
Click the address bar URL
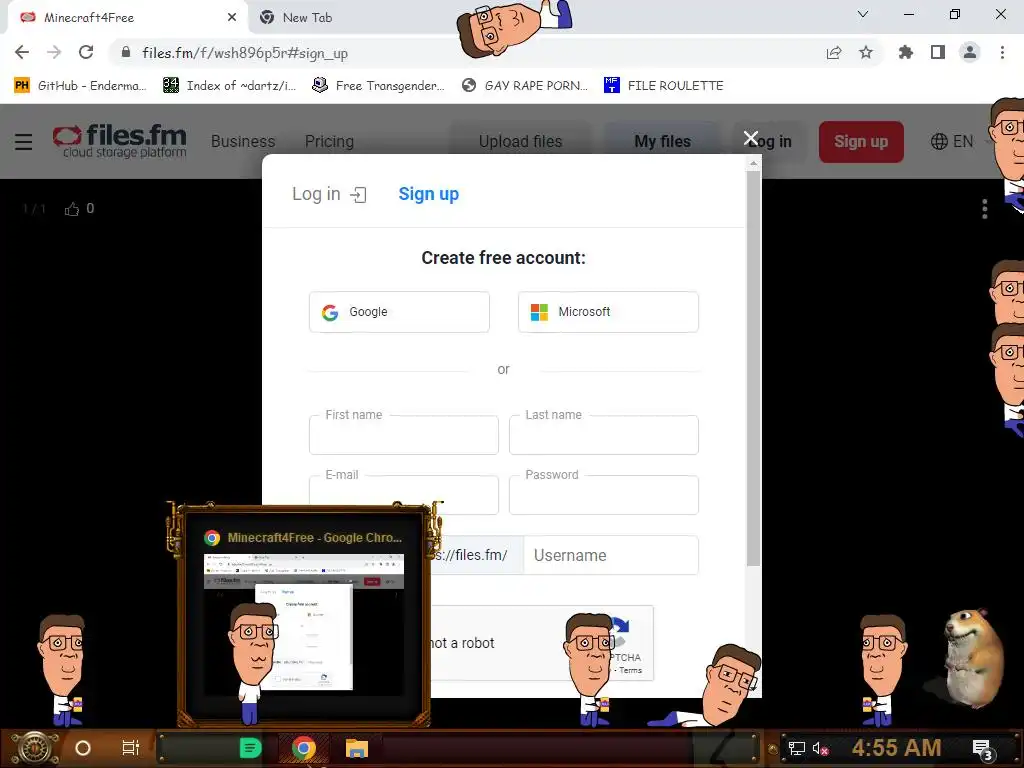[245, 53]
